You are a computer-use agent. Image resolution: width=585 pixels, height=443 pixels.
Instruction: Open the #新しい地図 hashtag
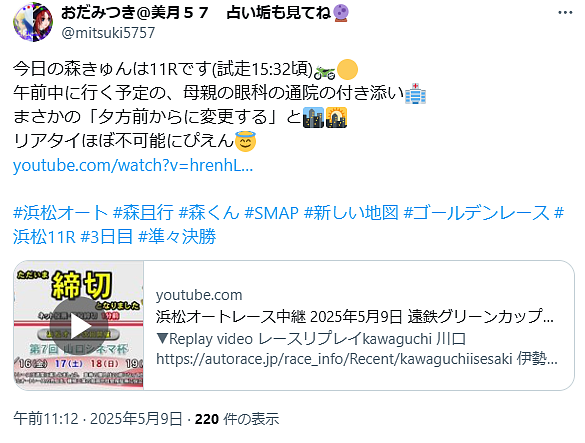[351, 213]
